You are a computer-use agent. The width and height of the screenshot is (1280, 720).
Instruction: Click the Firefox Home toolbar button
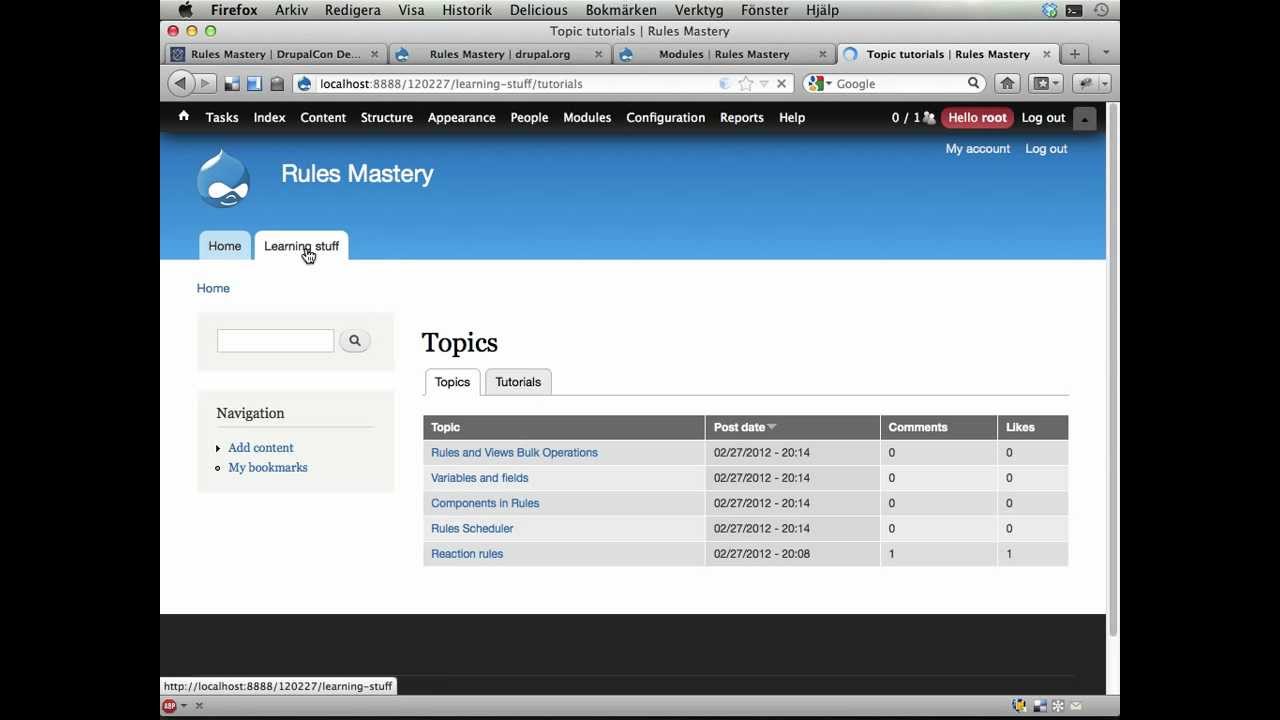[1007, 84]
